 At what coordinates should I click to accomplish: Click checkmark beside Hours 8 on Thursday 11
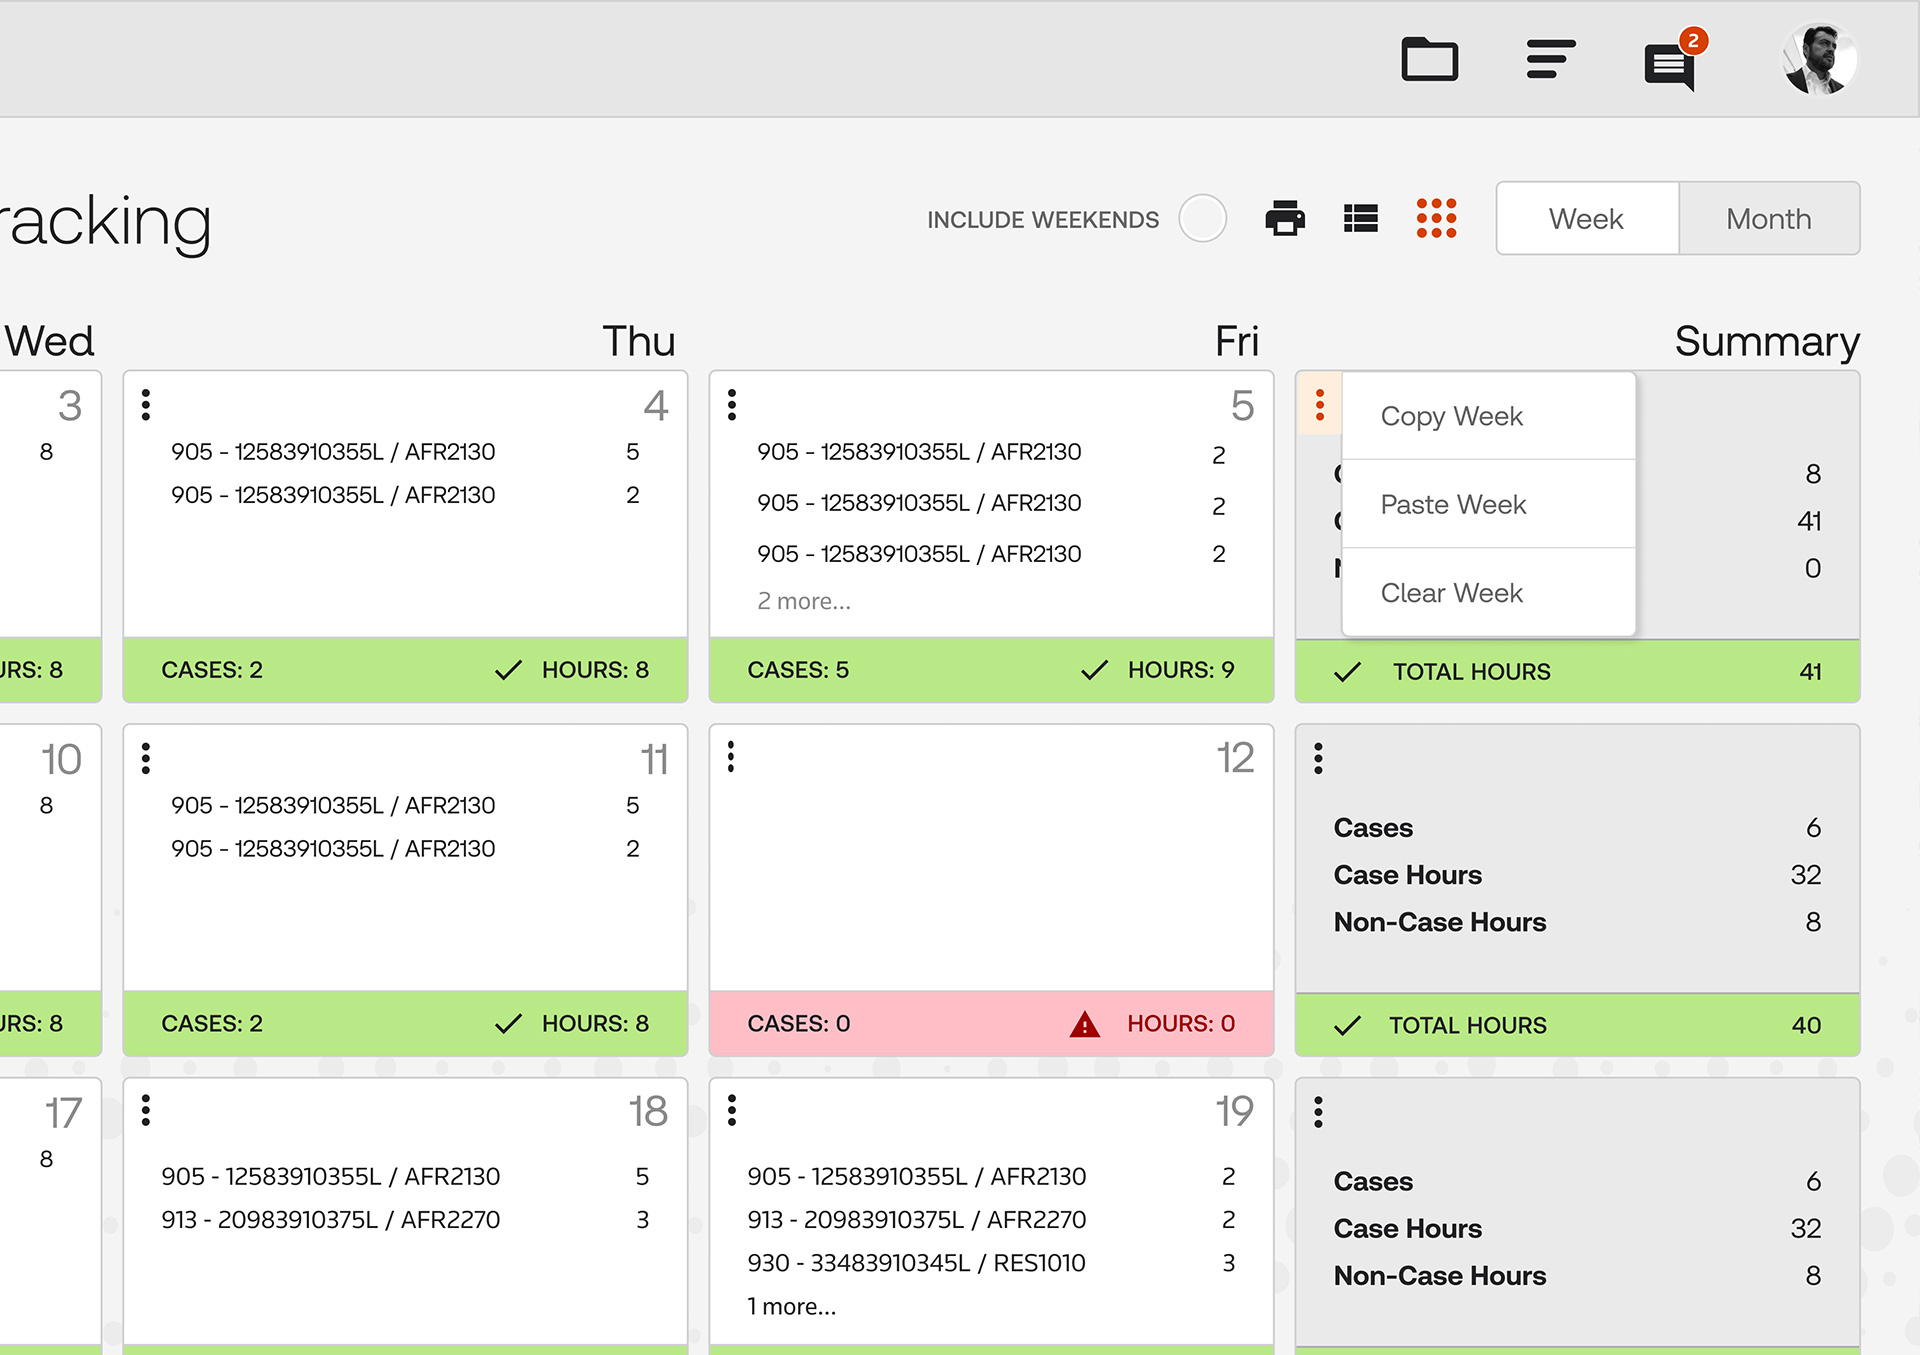(x=509, y=1023)
